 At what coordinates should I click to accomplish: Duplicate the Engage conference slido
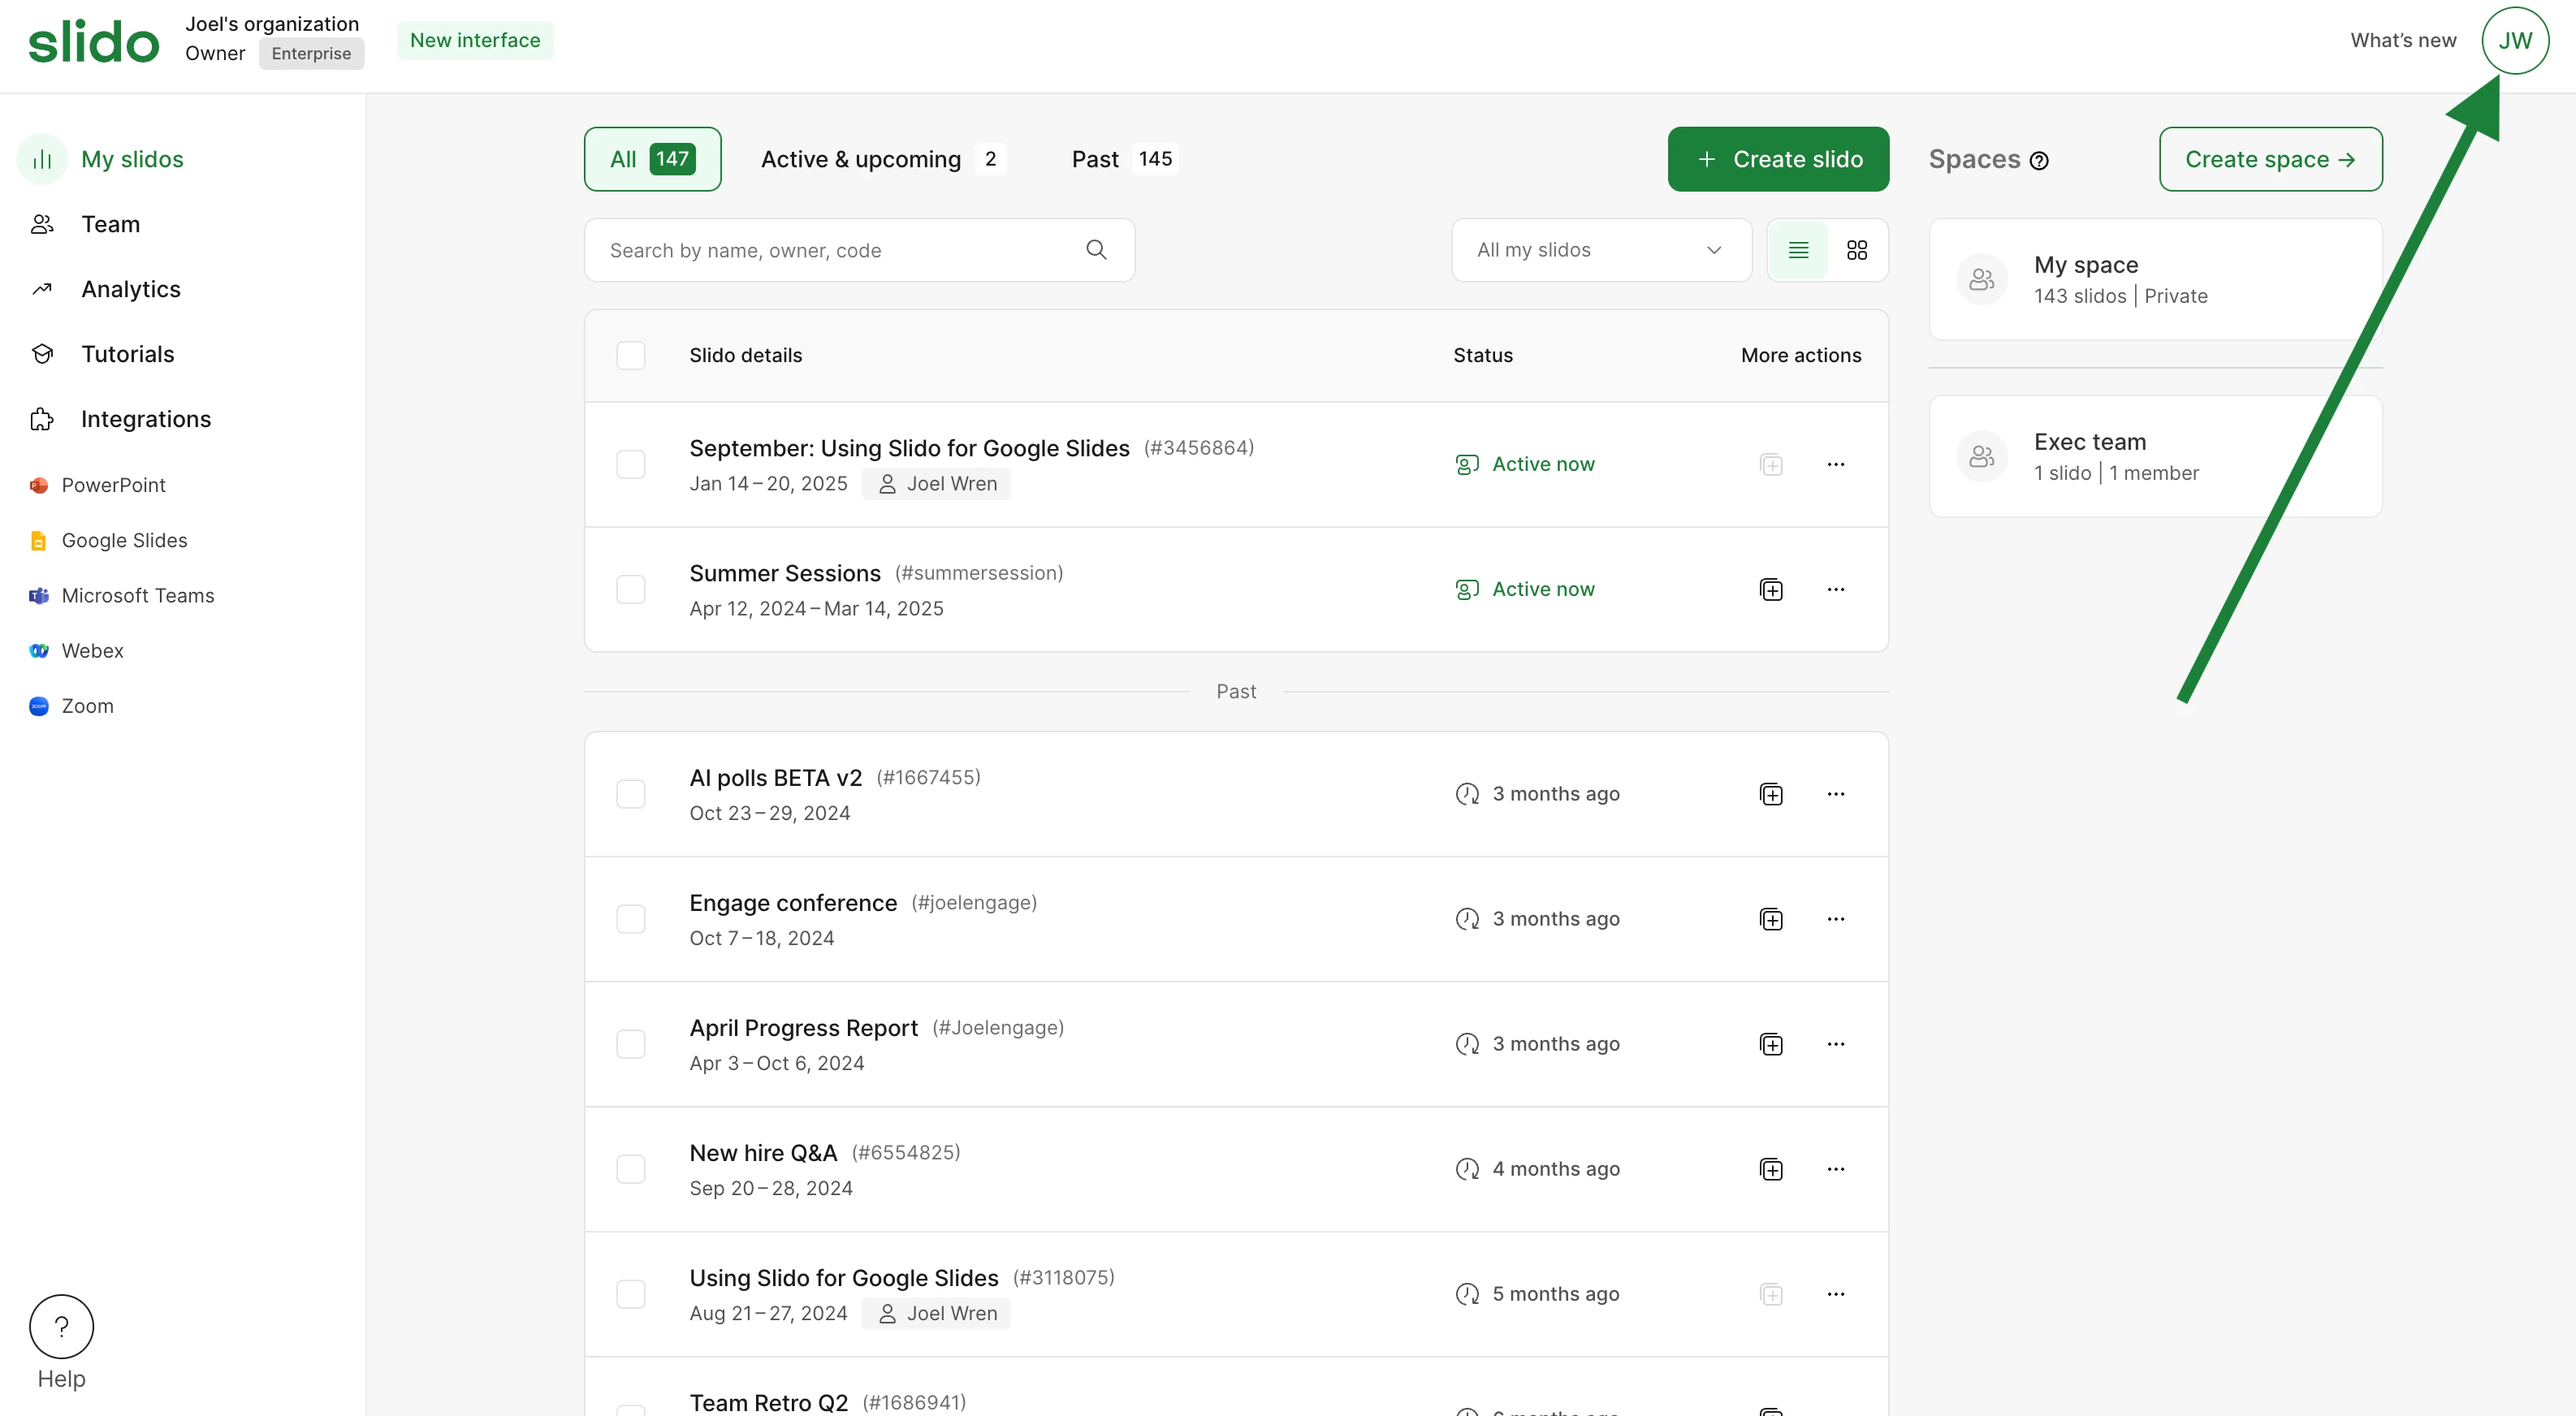coord(1771,919)
